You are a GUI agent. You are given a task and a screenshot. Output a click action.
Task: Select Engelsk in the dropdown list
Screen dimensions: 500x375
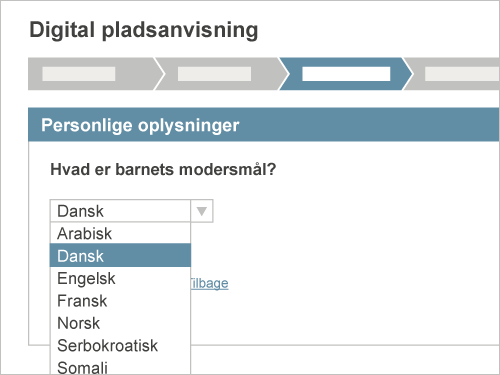click(120, 278)
